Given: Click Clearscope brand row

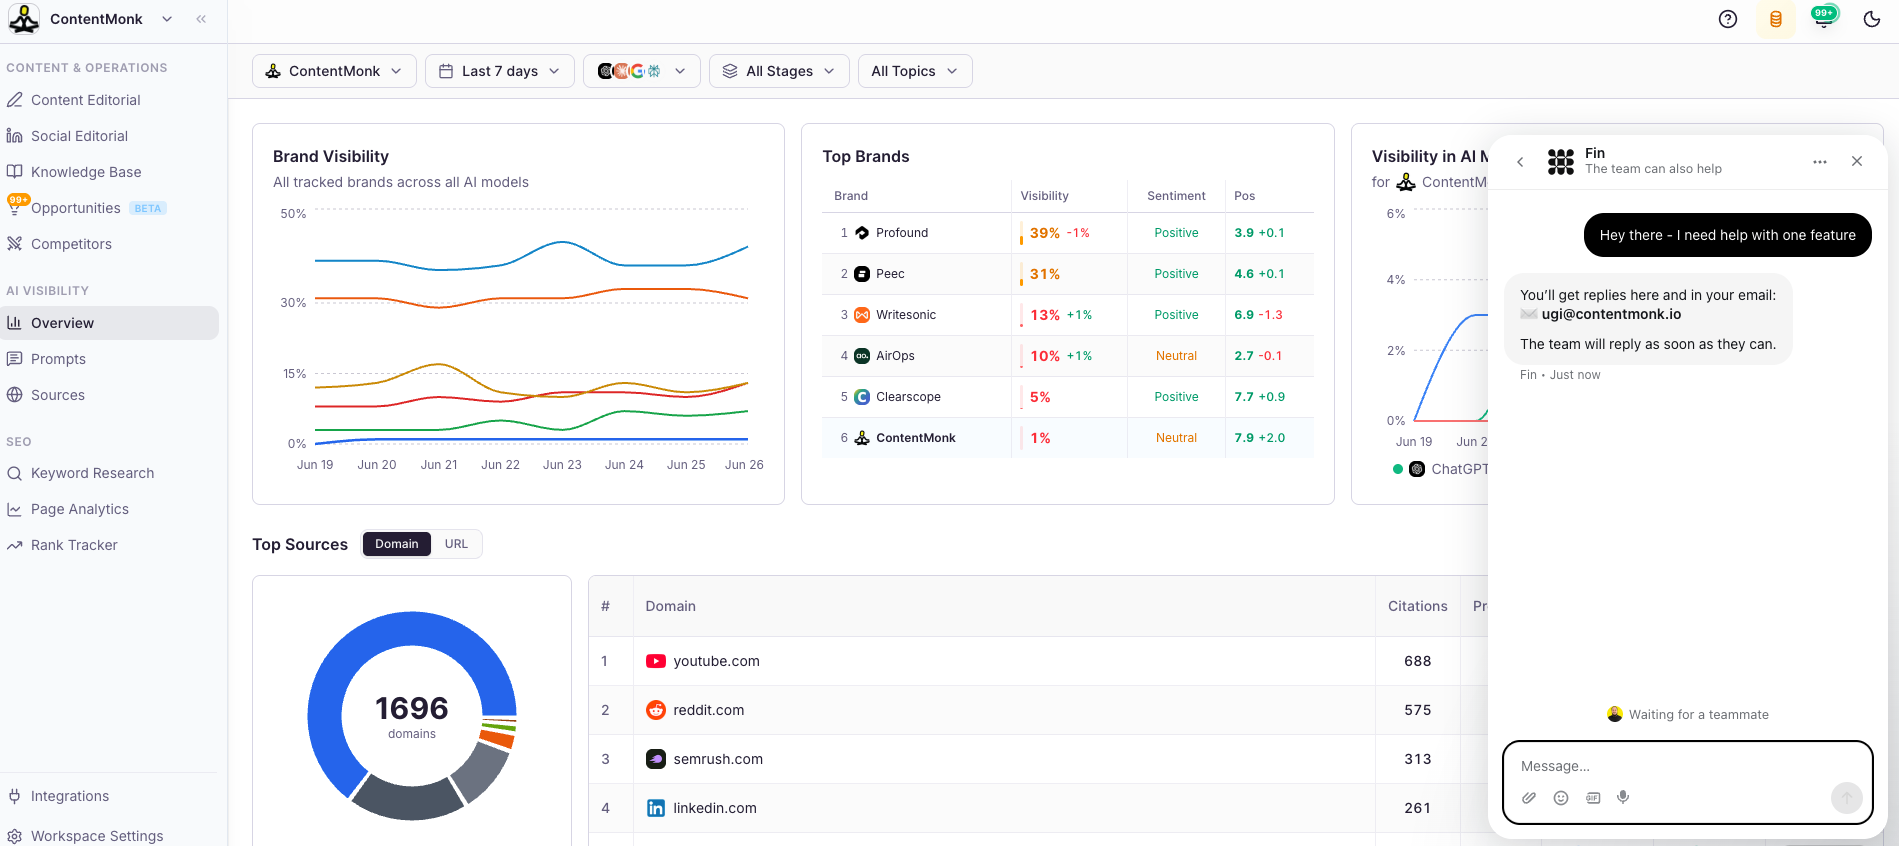Looking at the screenshot, I should pyautogui.click(x=1068, y=397).
